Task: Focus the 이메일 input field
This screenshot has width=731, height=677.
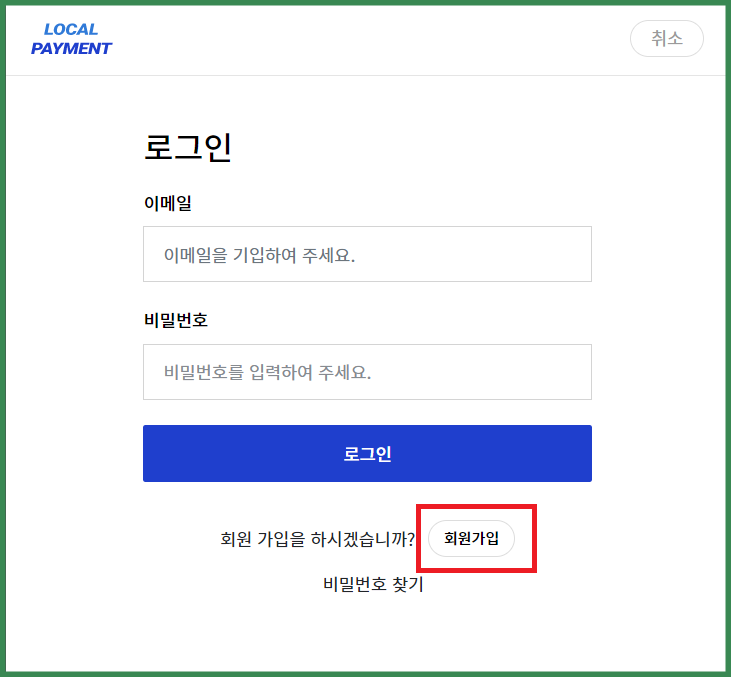Action: (x=367, y=254)
